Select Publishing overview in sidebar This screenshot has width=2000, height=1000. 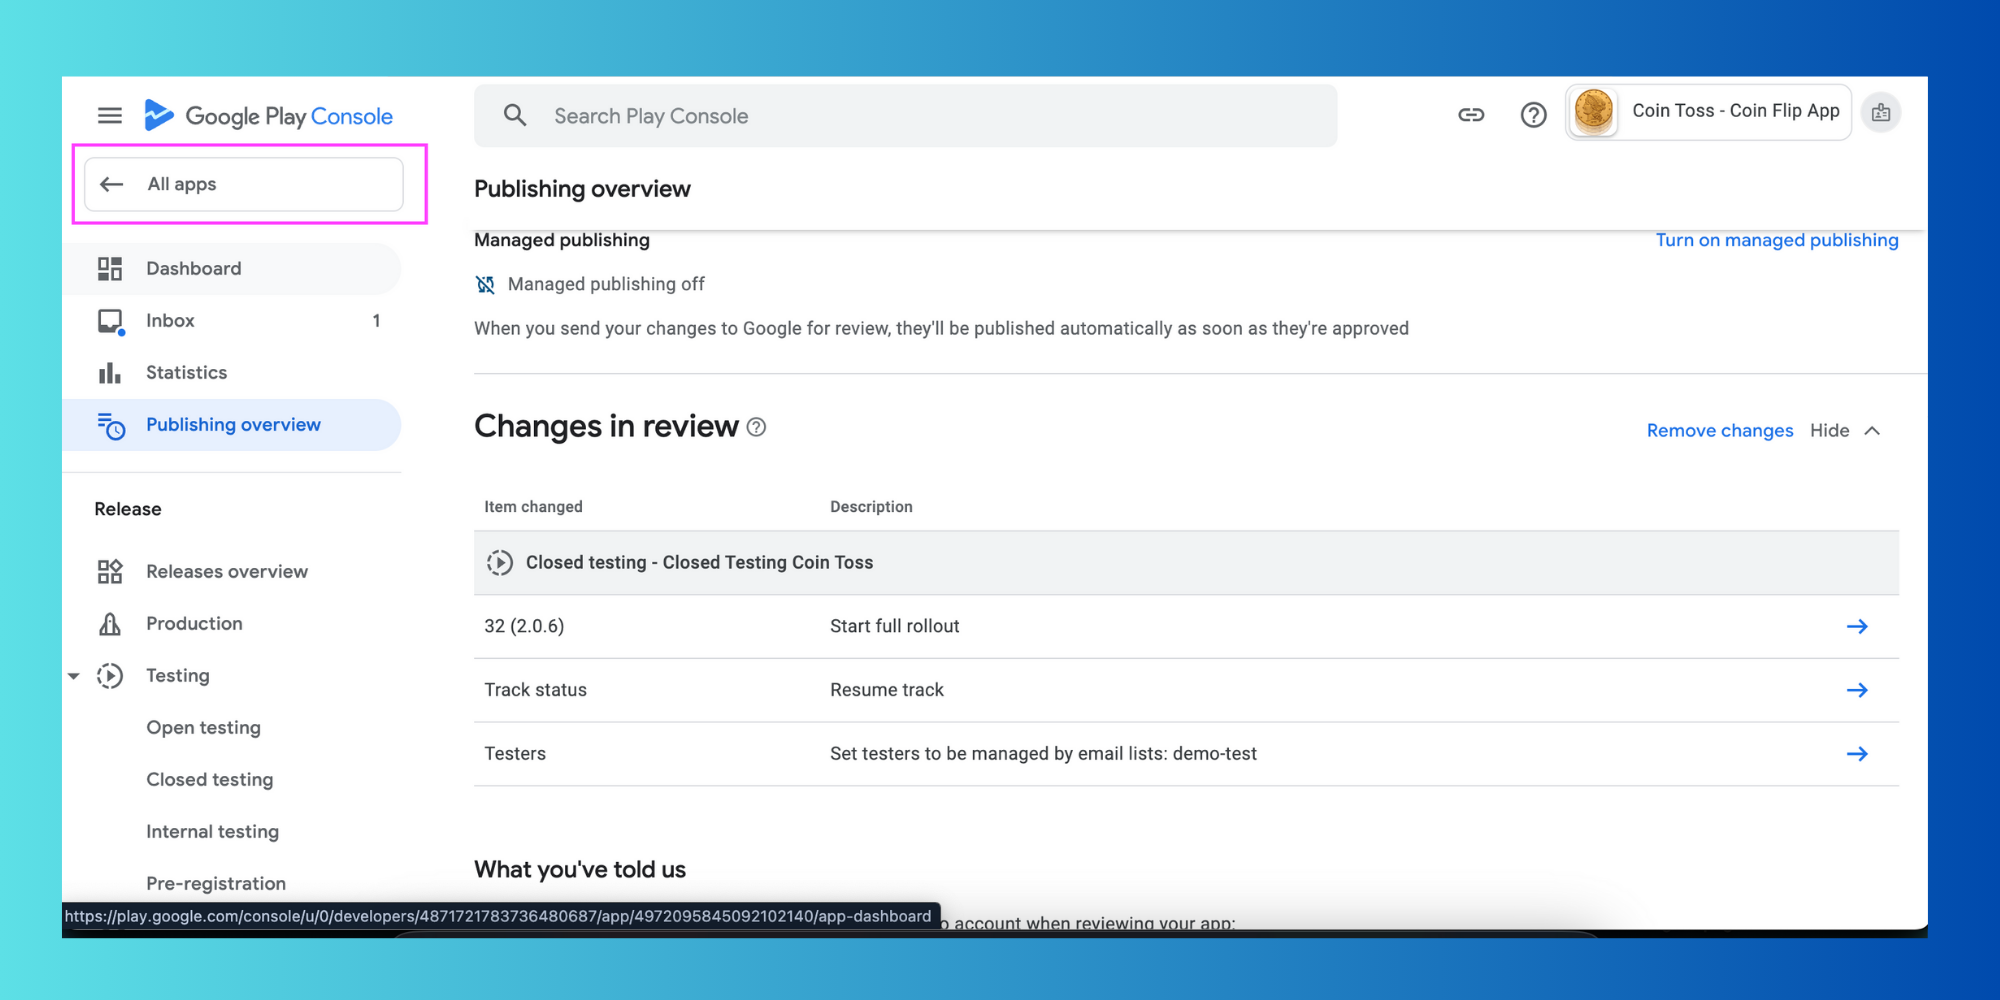(x=232, y=425)
